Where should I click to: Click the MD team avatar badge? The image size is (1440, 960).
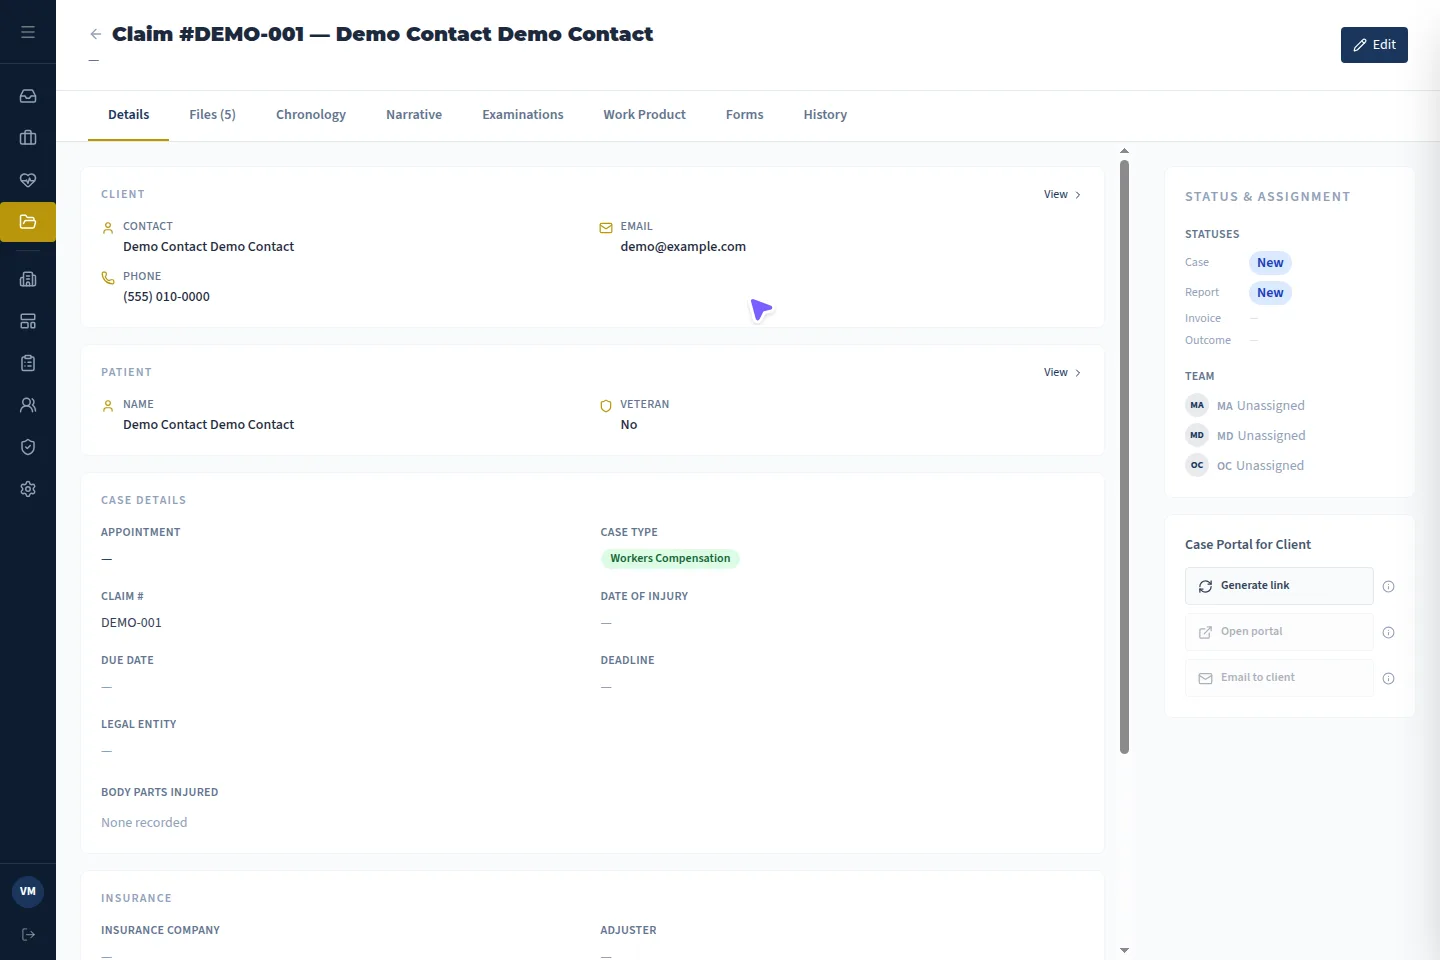(1197, 435)
